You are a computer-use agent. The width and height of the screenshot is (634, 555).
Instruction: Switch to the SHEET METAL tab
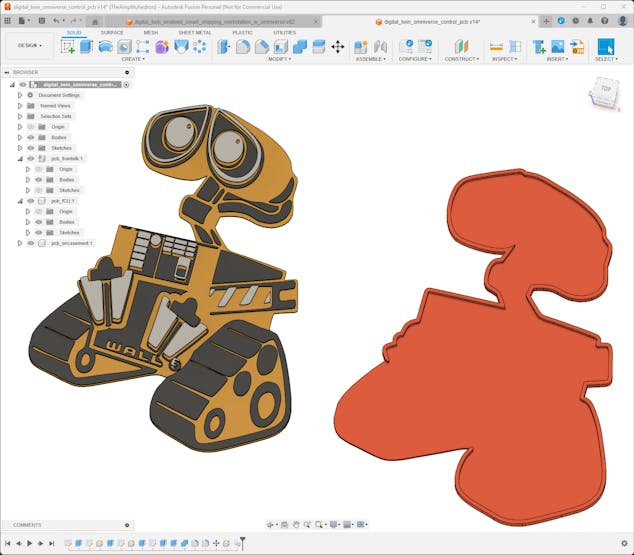point(195,32)
